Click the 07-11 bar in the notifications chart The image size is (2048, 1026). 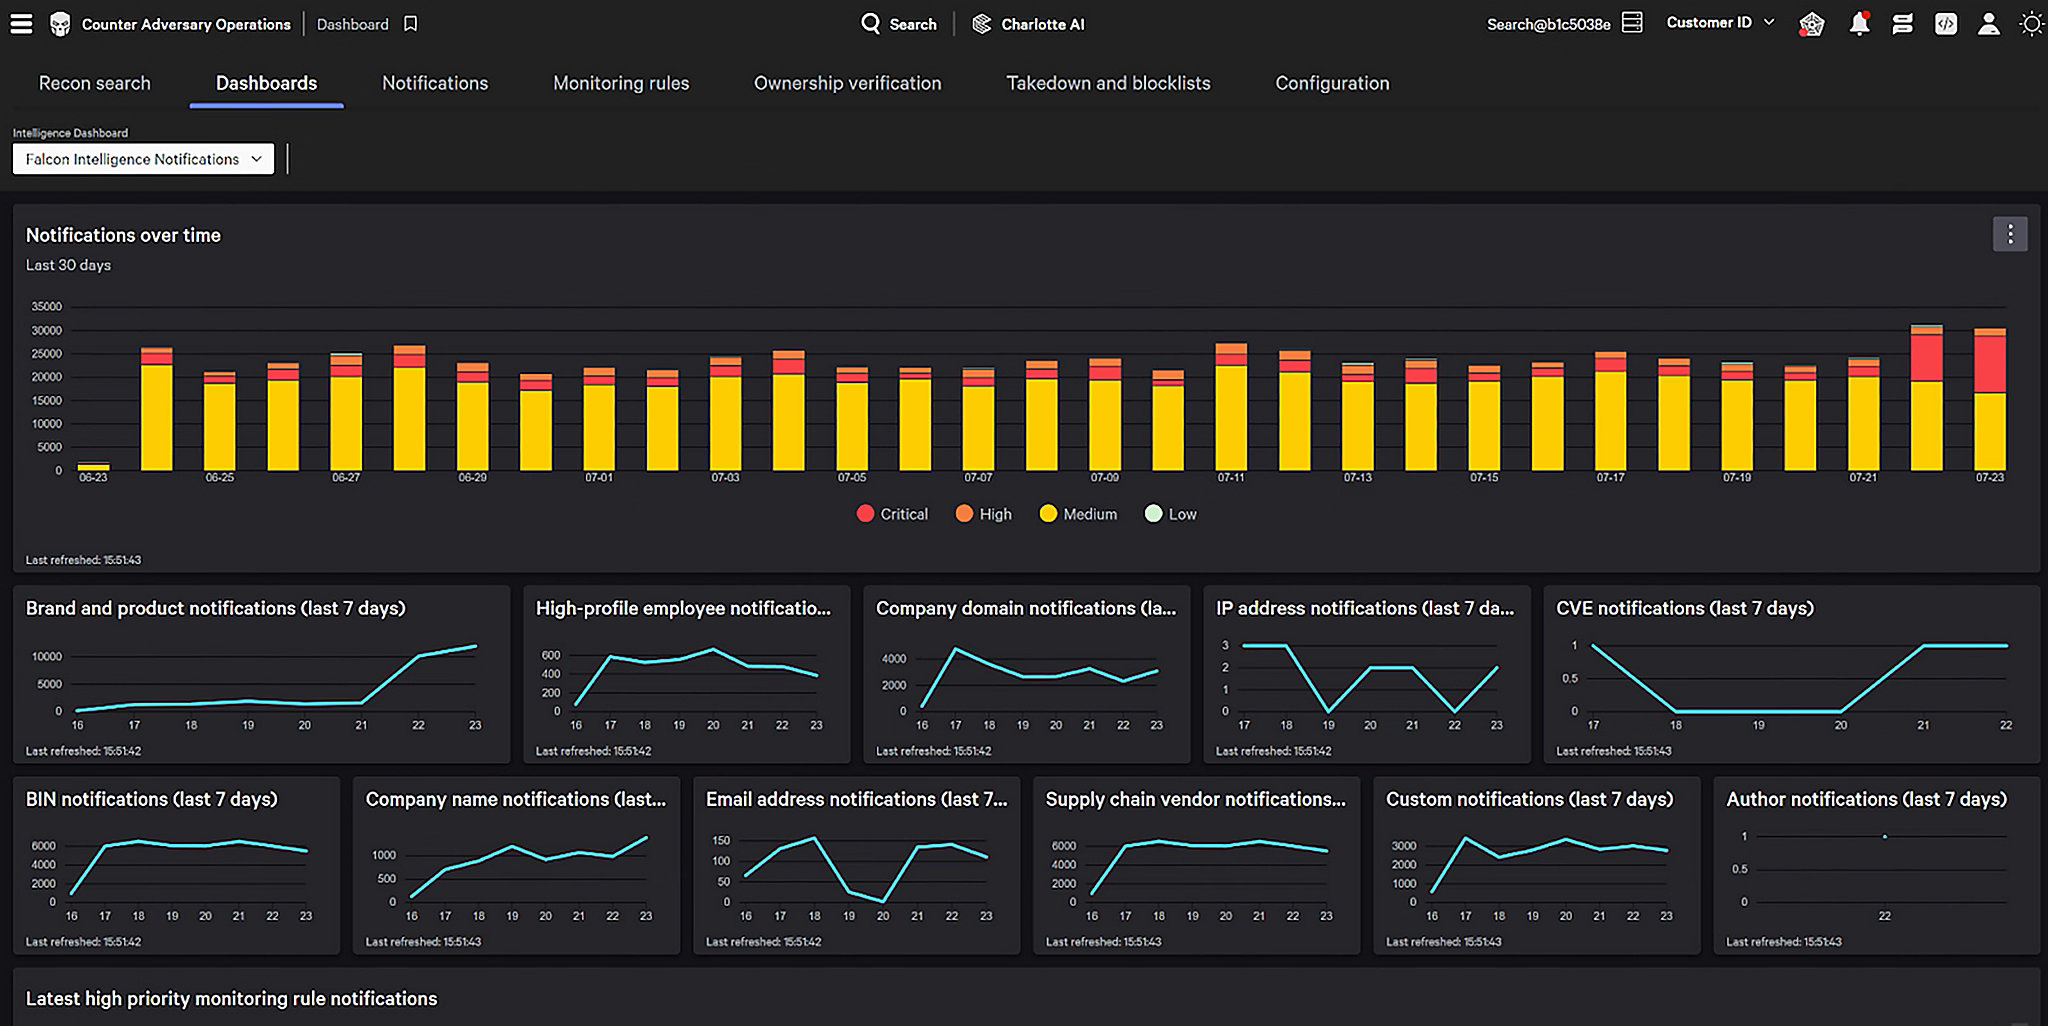click(1231, 407)
